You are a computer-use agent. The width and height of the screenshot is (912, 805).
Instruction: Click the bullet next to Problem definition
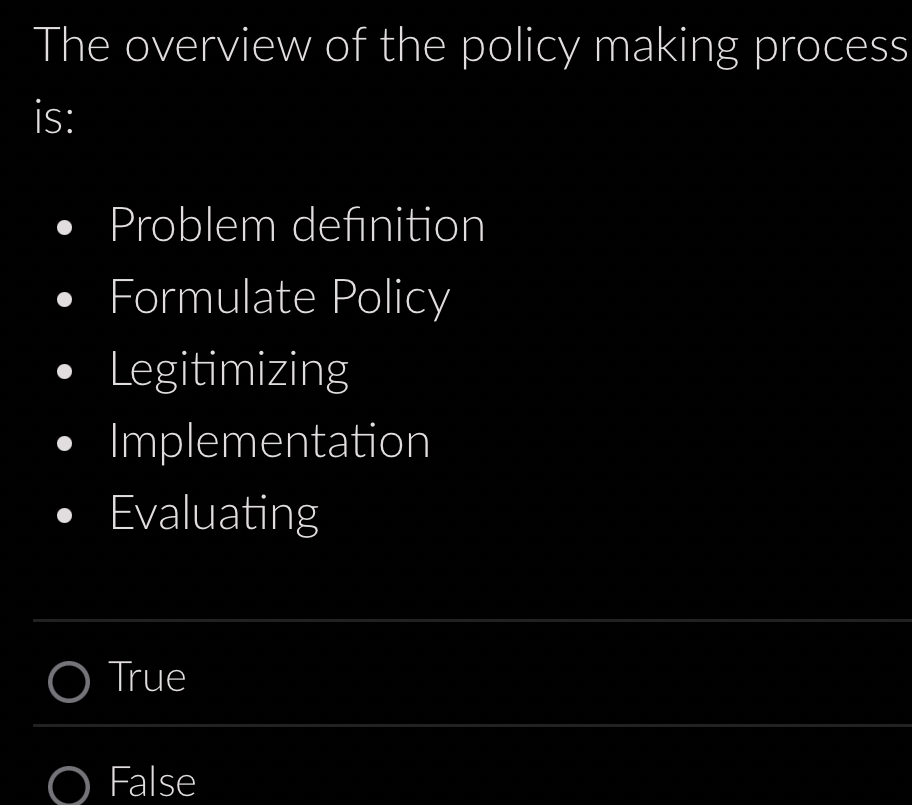pos(64,227)
